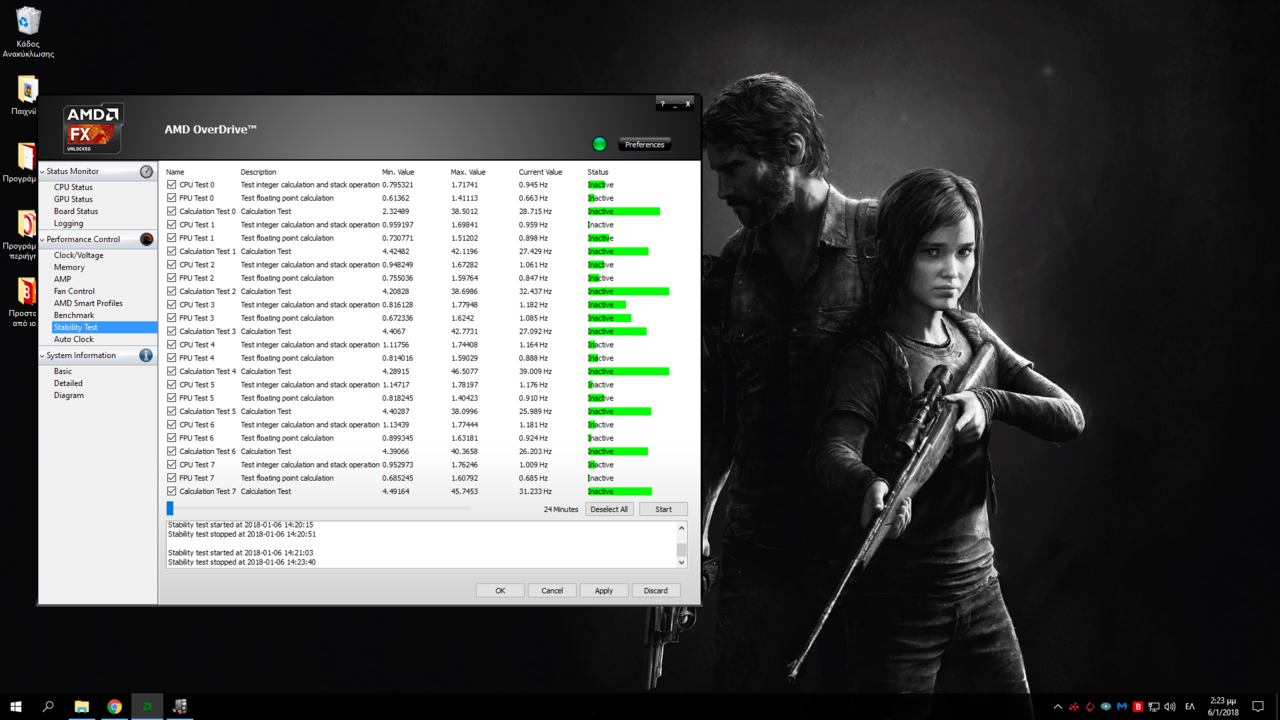Discard the changes
This screenshot has height=720, width=1280.
tap(656, 590)
